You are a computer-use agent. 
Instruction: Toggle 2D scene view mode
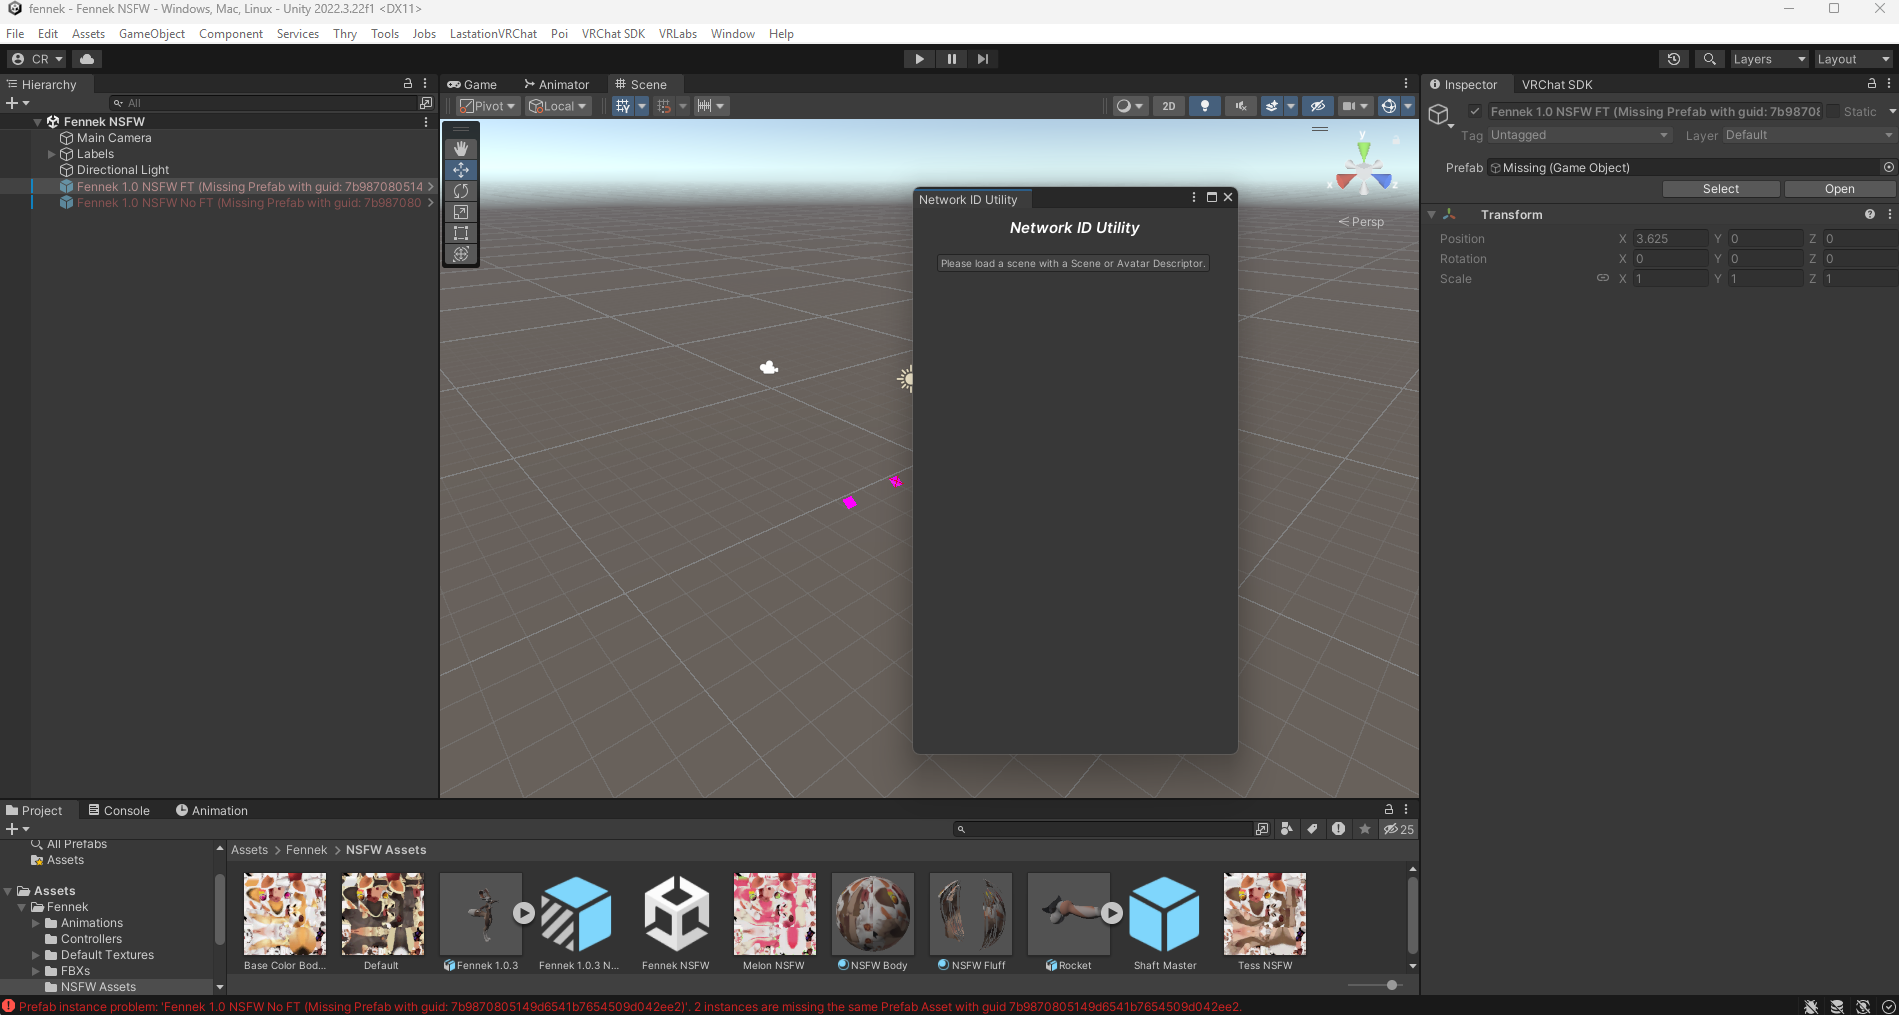(x=1169, y=106)
